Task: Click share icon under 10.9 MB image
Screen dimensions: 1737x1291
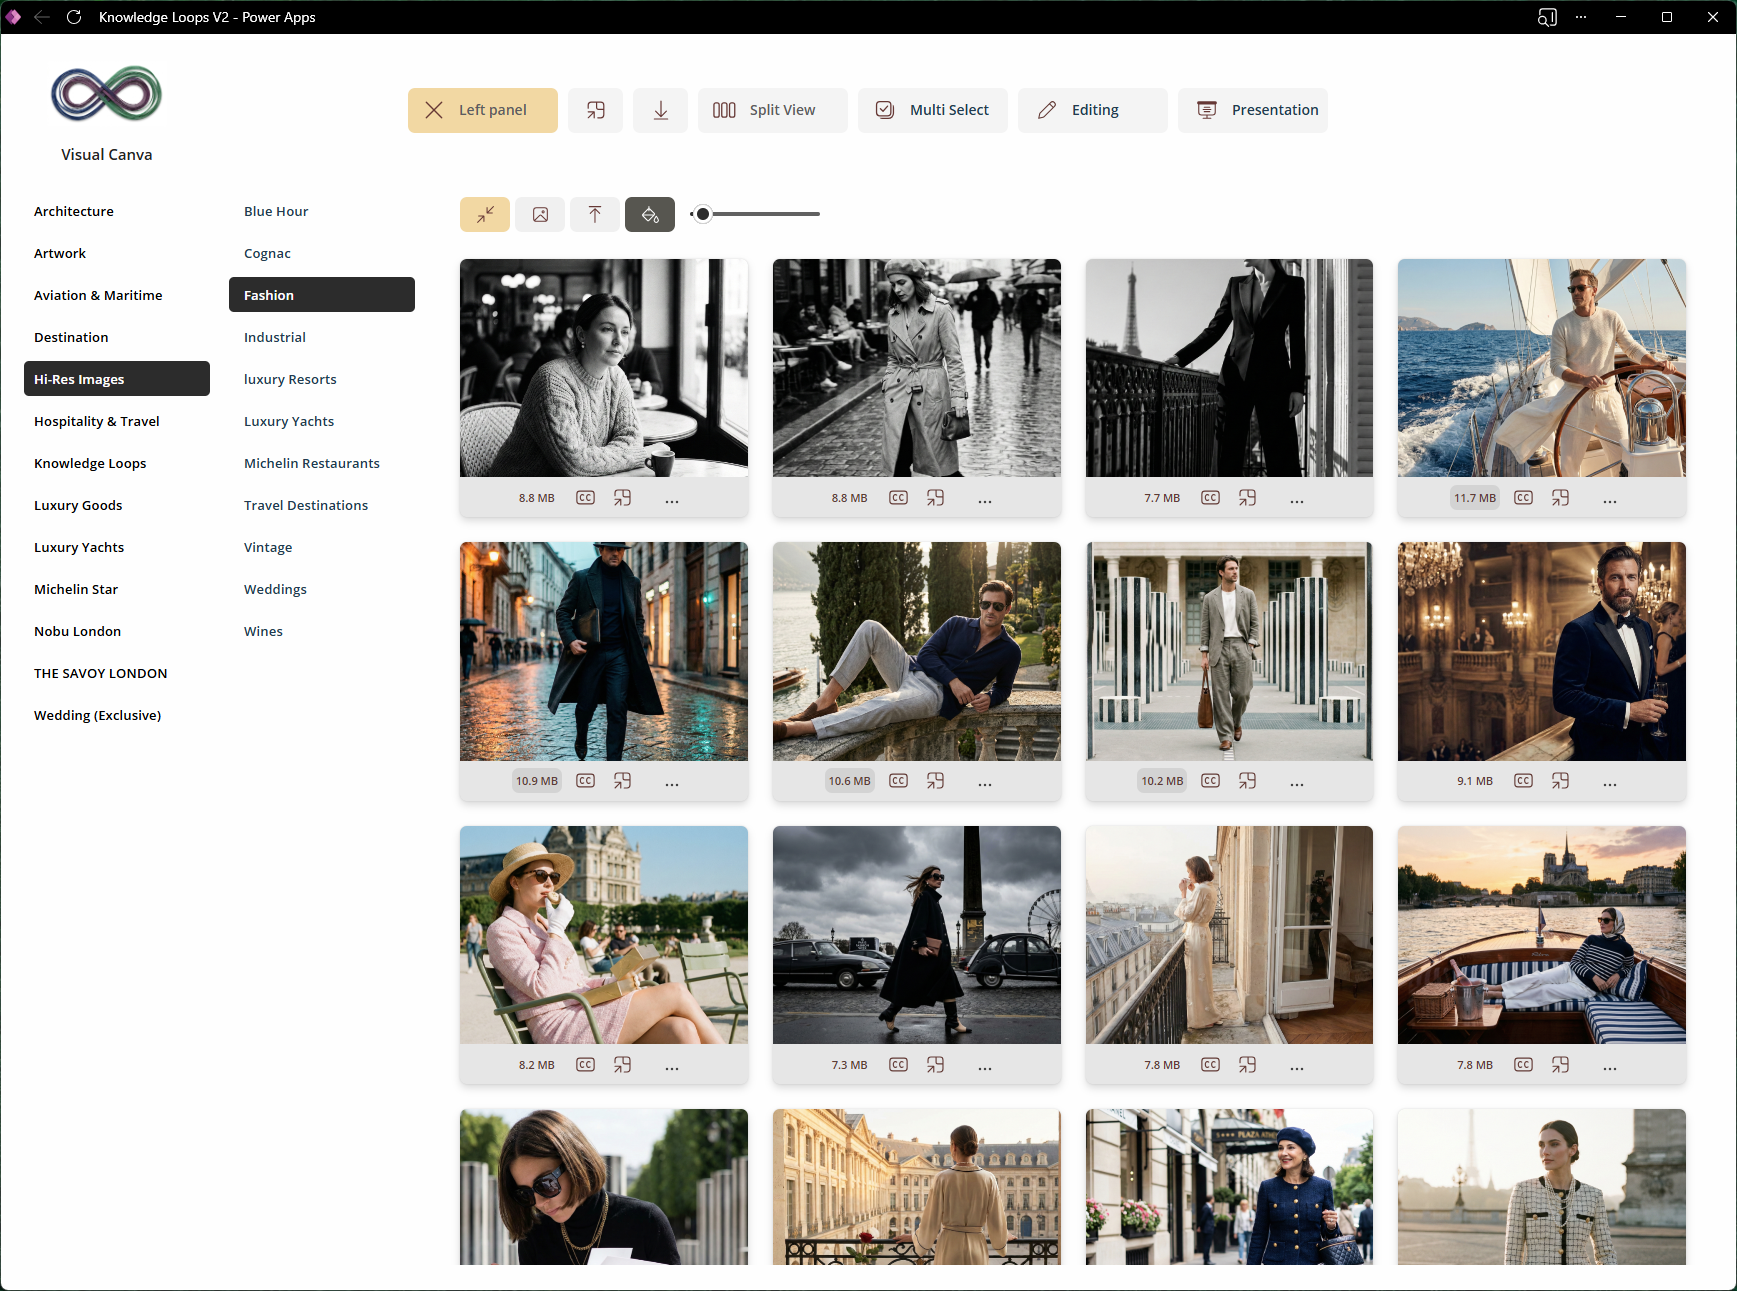Action: [x=622, y=781]
